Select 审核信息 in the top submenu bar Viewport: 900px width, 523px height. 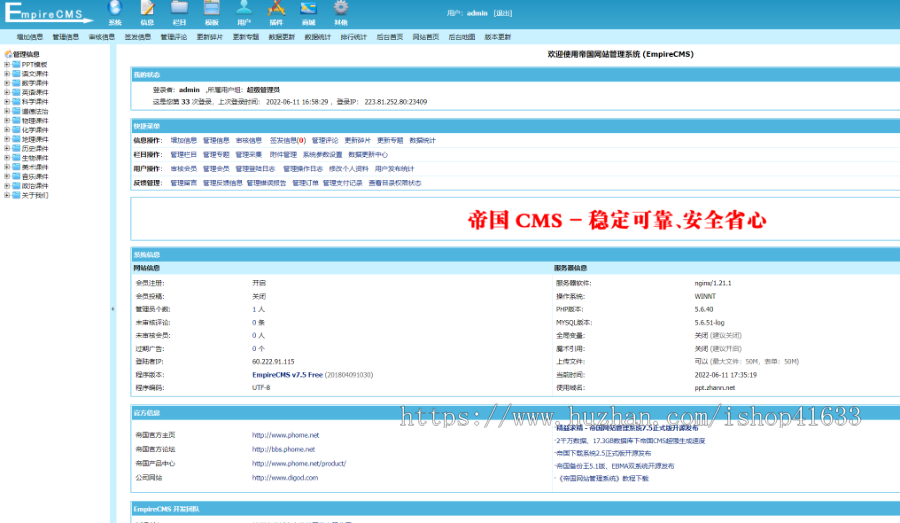click(x=102, y=37)
